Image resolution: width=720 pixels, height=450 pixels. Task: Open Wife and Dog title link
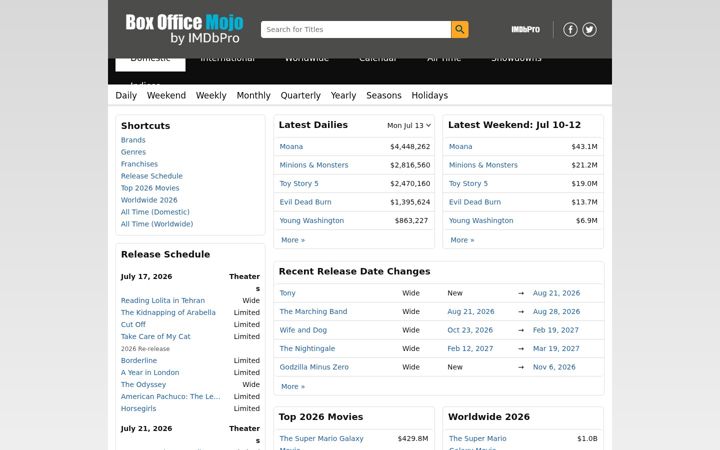(x=303, y=330)
